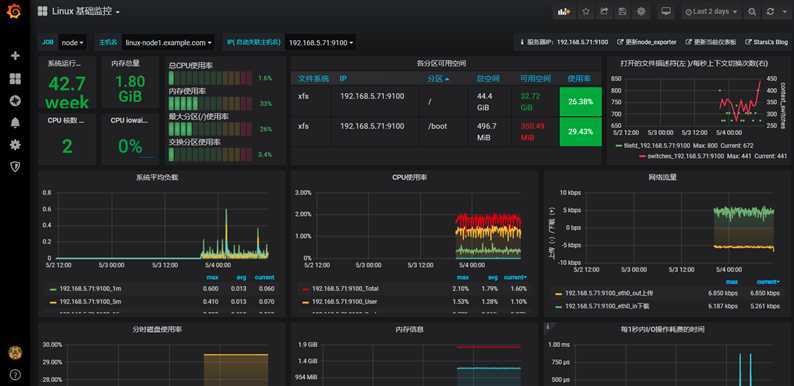Open the 192.168.5.71:9100 IP variable dropdown

(321, 43)
